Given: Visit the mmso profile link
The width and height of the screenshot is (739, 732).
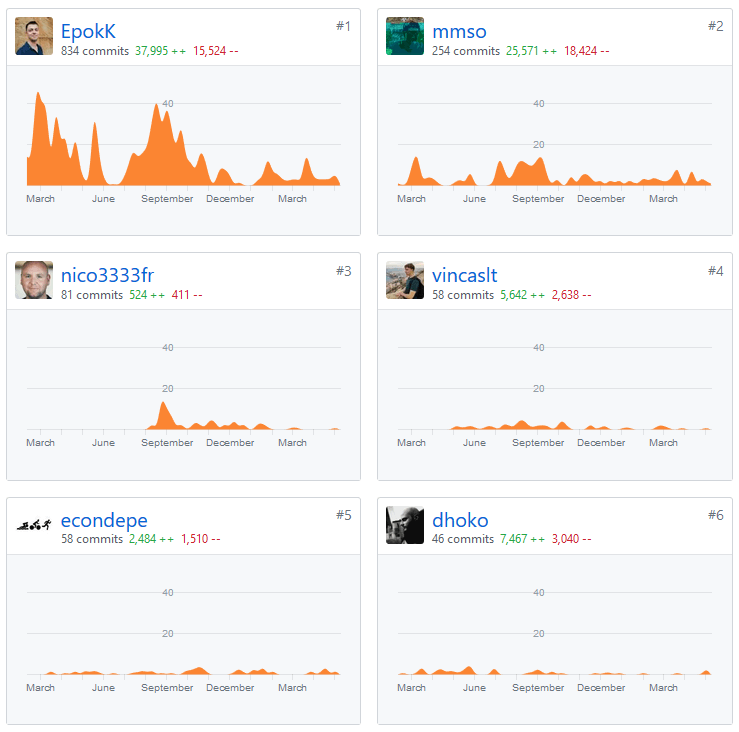Looking at the screenshot, I should coord(459,32).
